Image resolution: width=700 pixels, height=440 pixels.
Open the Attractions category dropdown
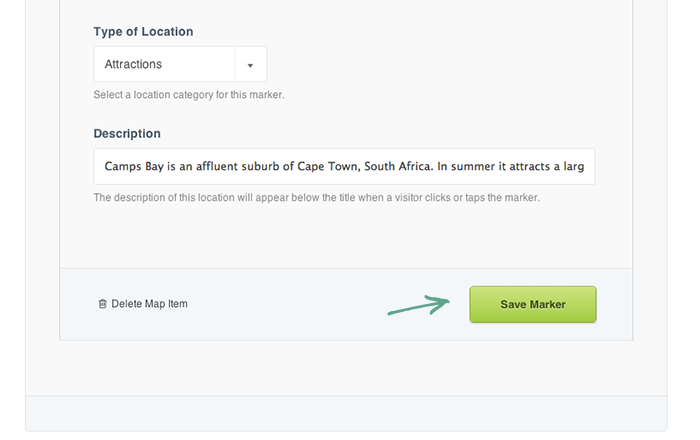(x=180, y=65)
